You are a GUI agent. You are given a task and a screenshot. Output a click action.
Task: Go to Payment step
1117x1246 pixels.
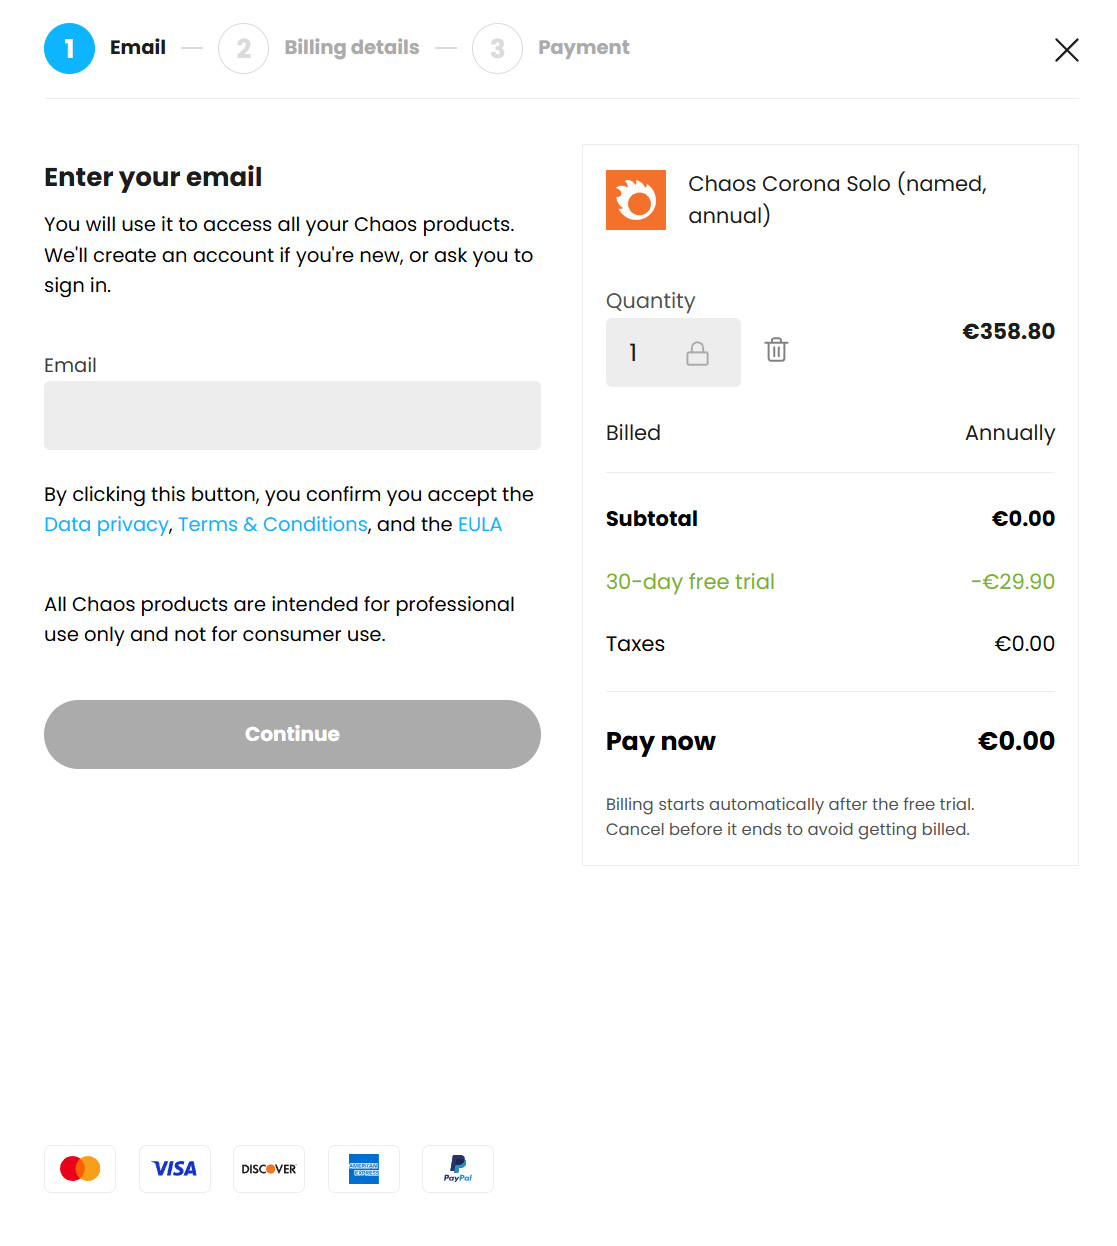pyautogui.click(x=584, y=47)
